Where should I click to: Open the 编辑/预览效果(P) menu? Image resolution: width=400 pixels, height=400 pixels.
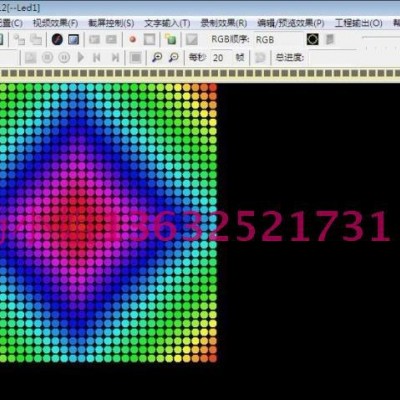point(291,23)
